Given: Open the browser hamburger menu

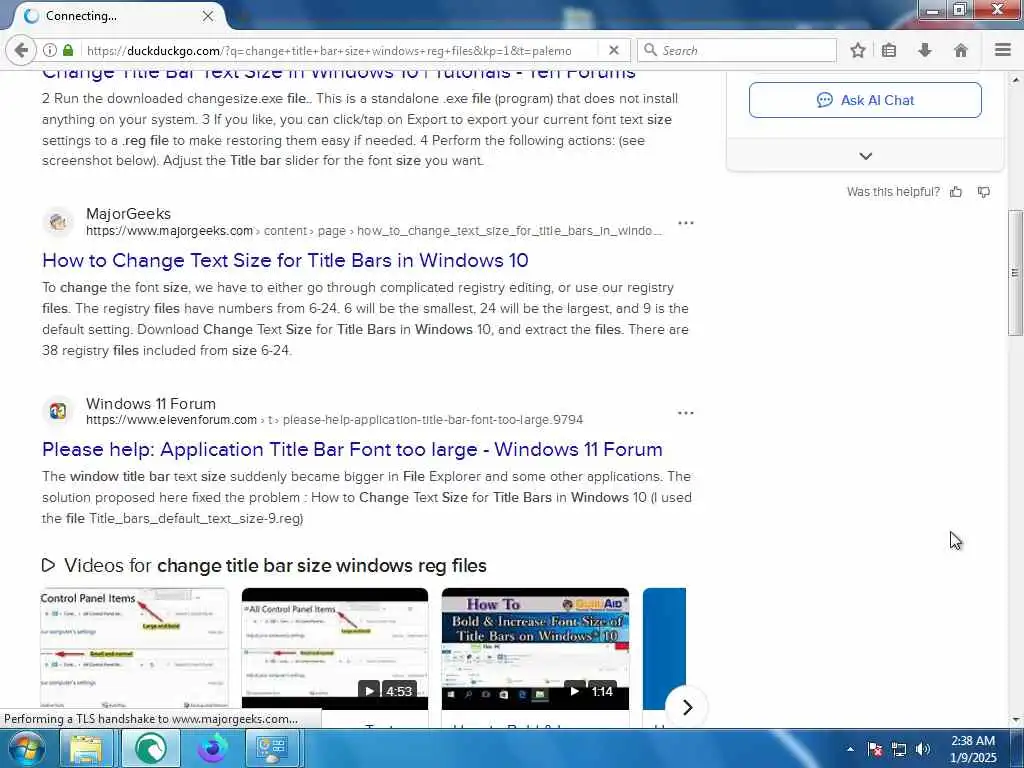Looking at the screenshot, I should [1003, 50].
